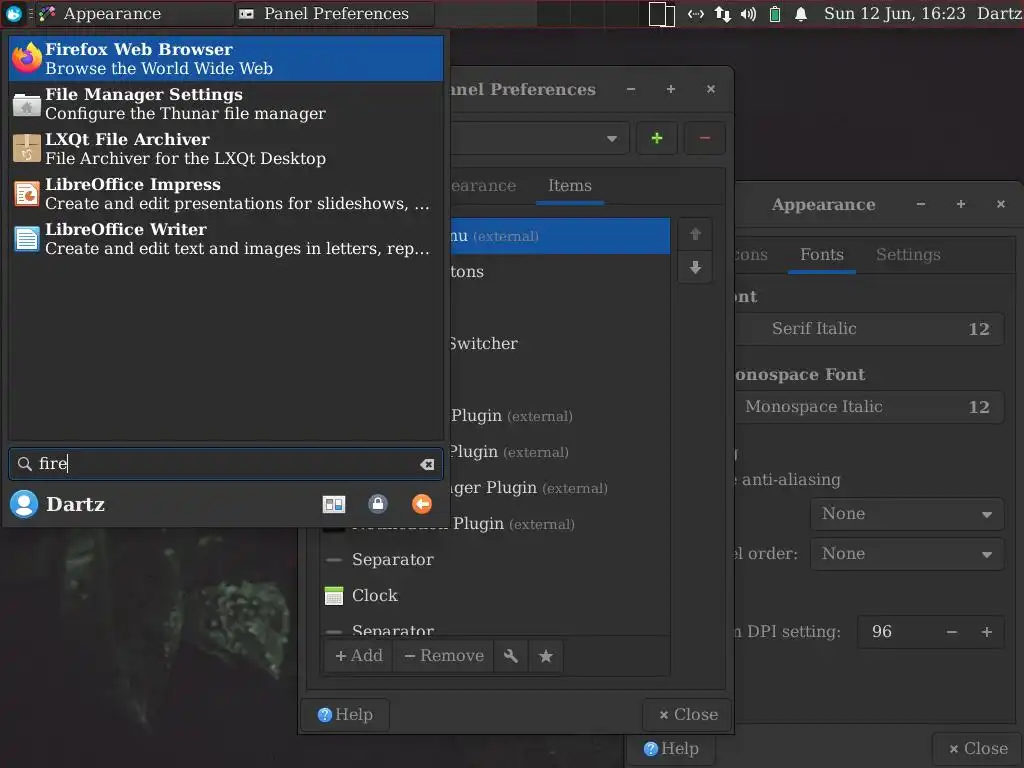The height and width of the screenshot is (768, 1024).
Task: Open the Dartz user menu in the top panel
Action: pyautogui.click(x=999, y=14)
